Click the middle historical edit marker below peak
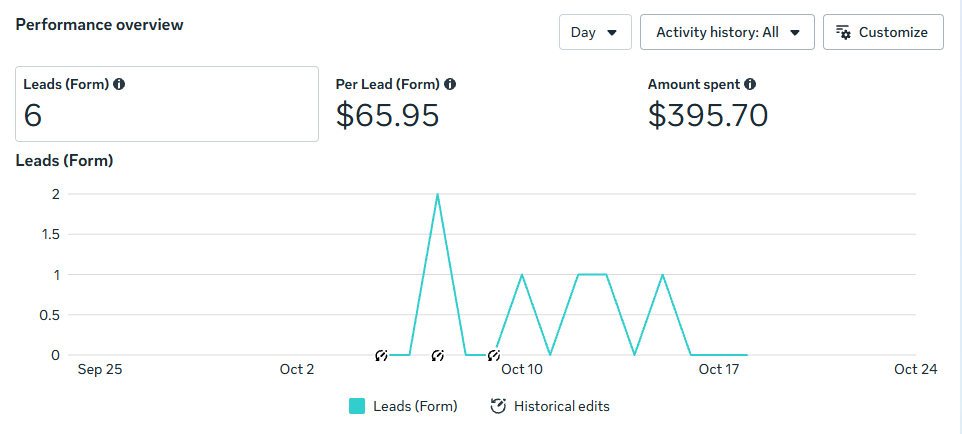Image resolution: width=962 pixels, height=434 pixels. [437, 355]
